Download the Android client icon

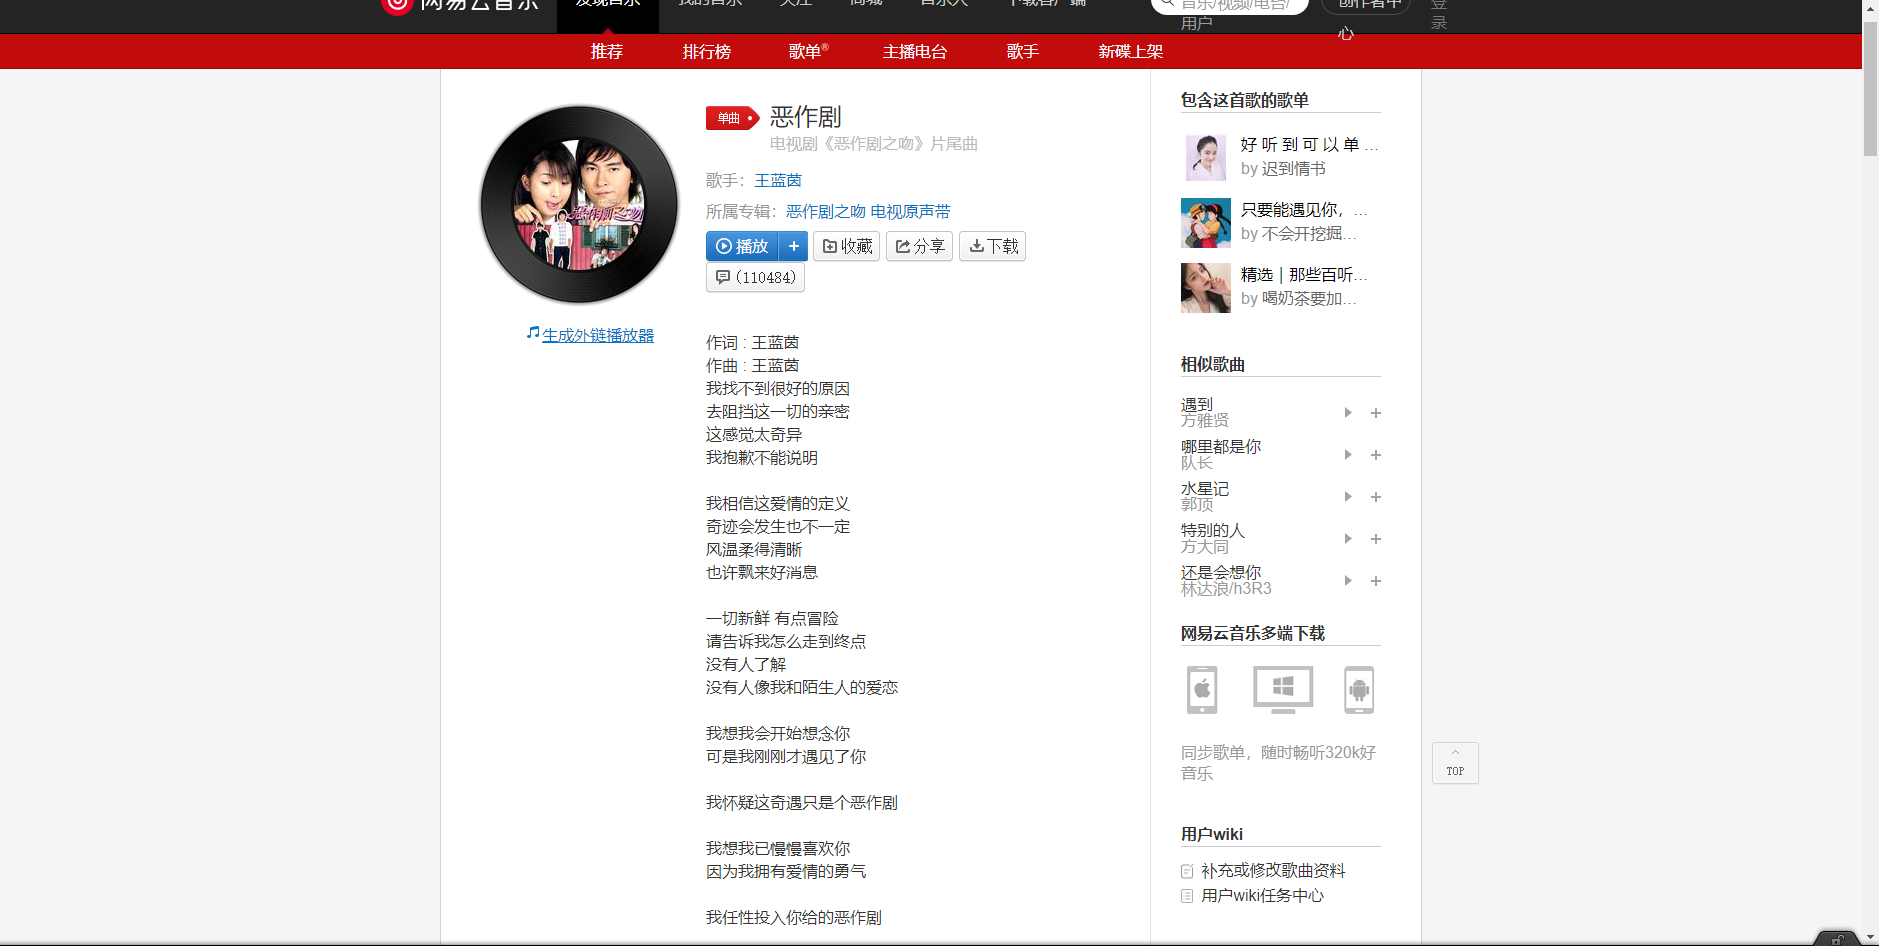coord(1359,689)
